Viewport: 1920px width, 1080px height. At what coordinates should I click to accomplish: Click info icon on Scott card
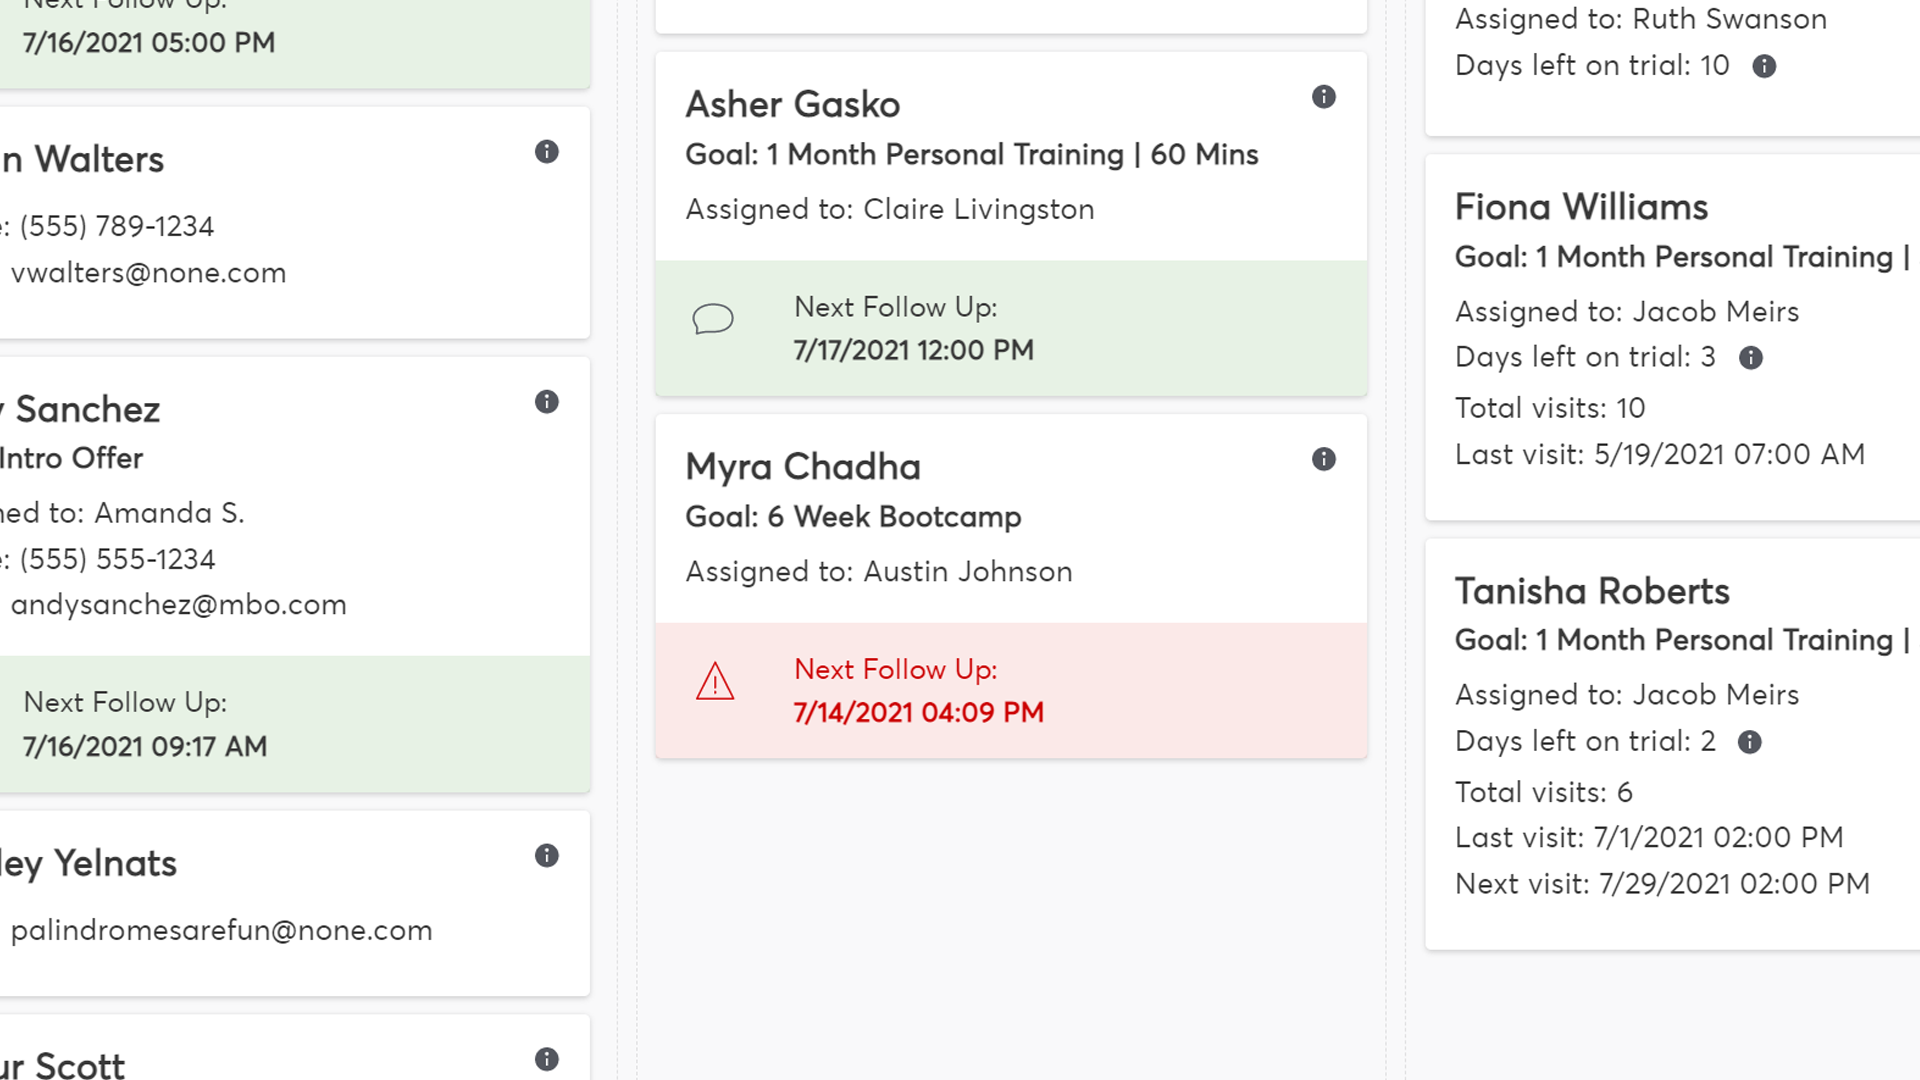pos(546,1060)
